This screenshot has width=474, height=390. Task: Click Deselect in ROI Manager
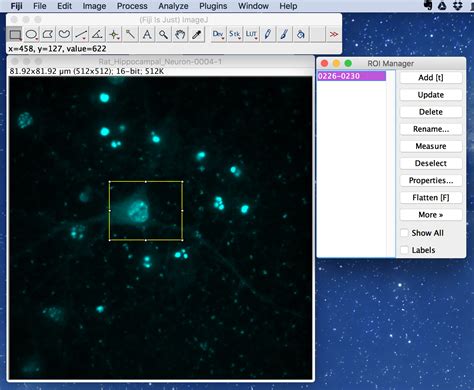431,163
